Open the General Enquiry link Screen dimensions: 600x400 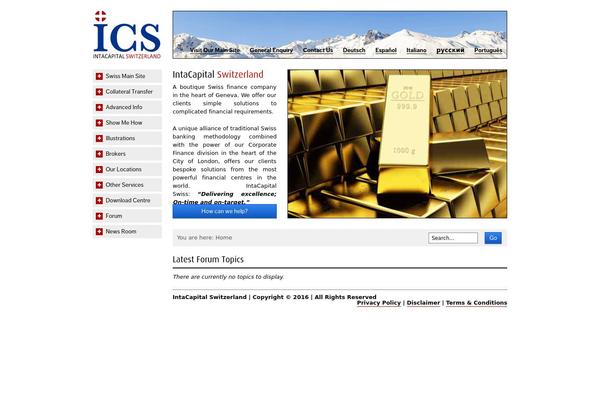click(x=271, y=50)
